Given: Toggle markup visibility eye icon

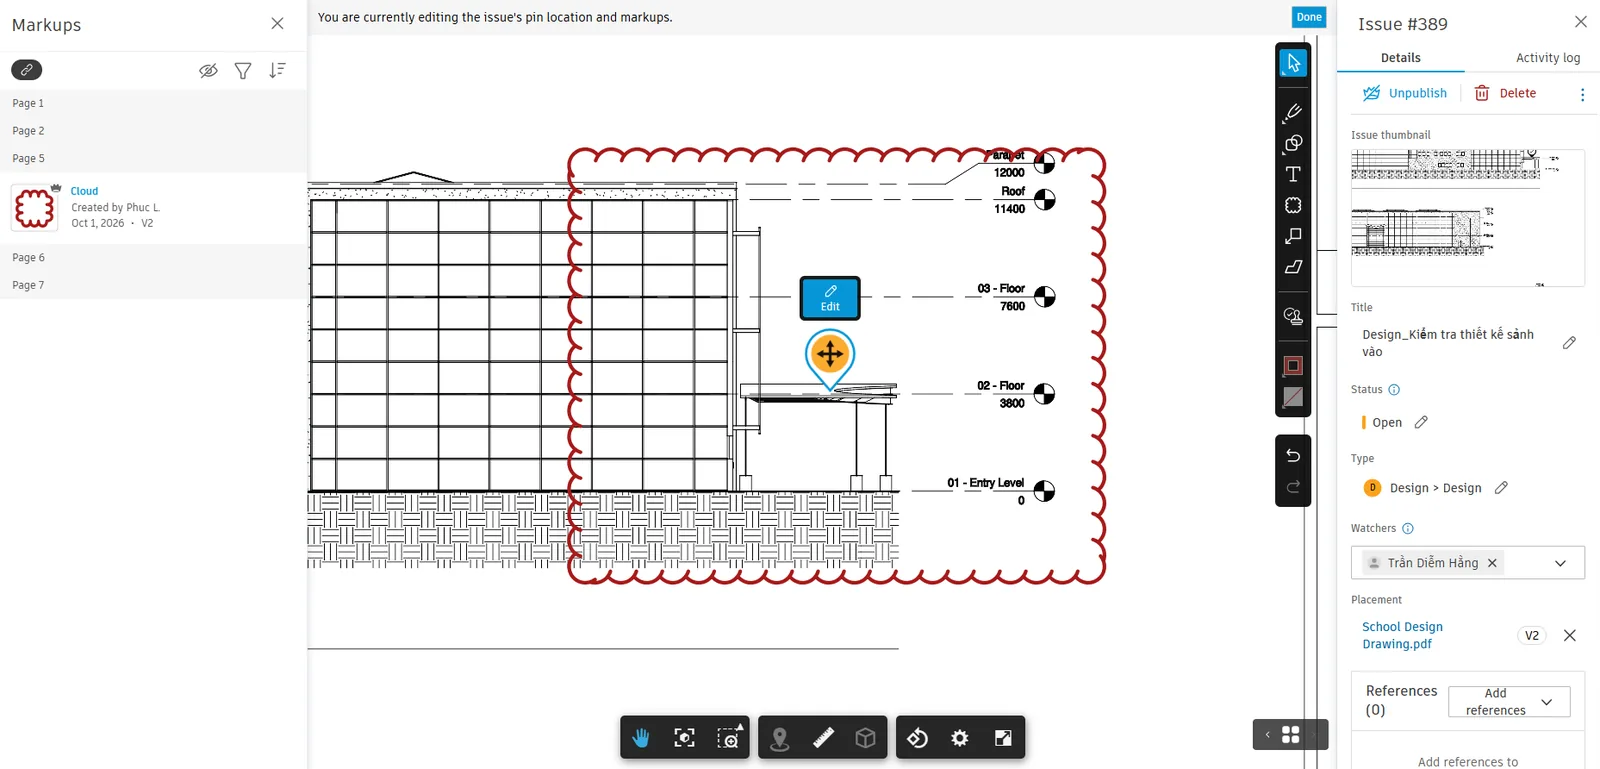Looking at the screenshot, I should click(208, 70).
